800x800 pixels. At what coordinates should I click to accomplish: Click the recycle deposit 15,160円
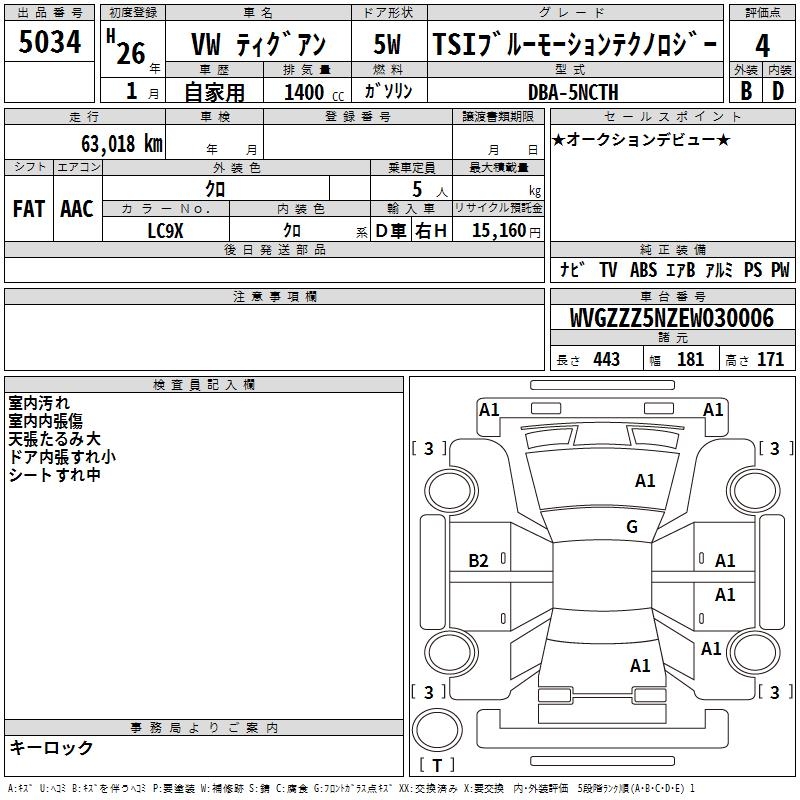pos(506,231)
